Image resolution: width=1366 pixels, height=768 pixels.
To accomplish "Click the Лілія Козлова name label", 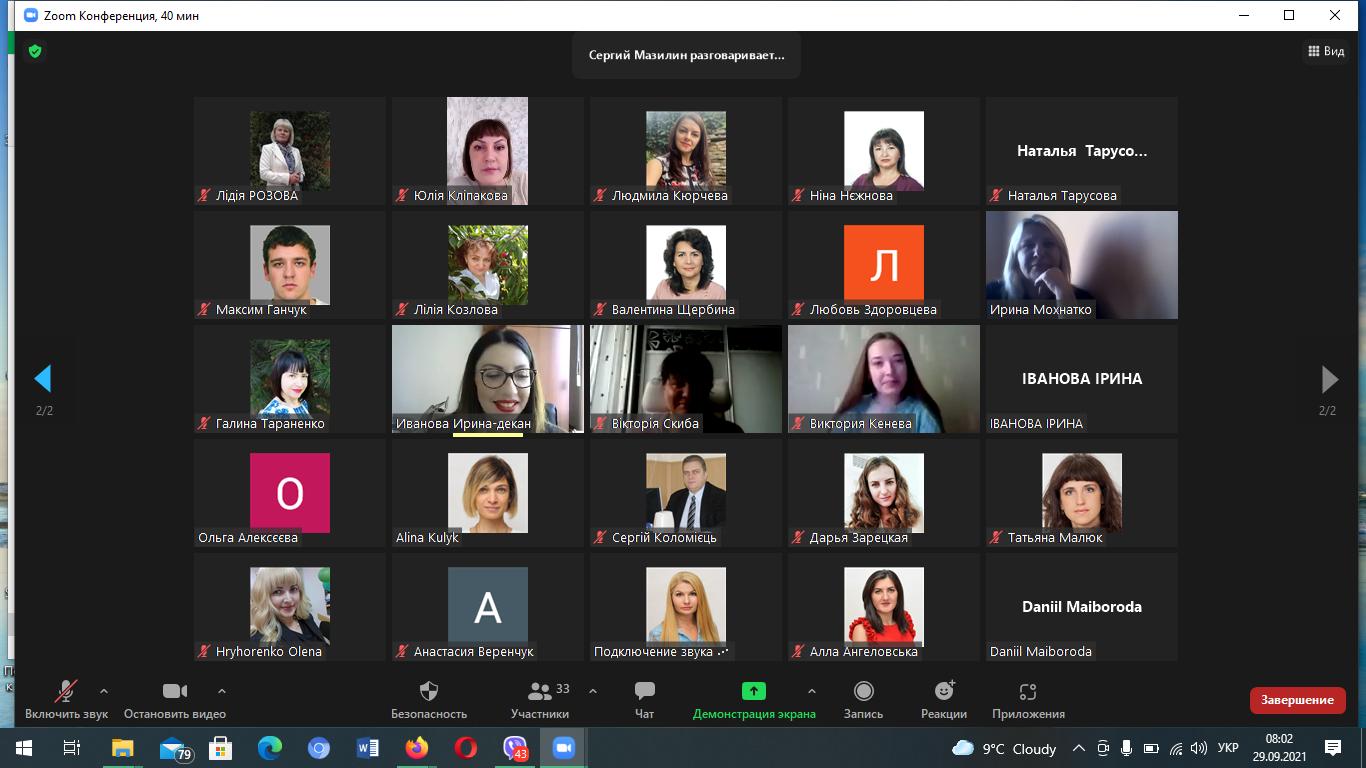I will click(456, 310).
